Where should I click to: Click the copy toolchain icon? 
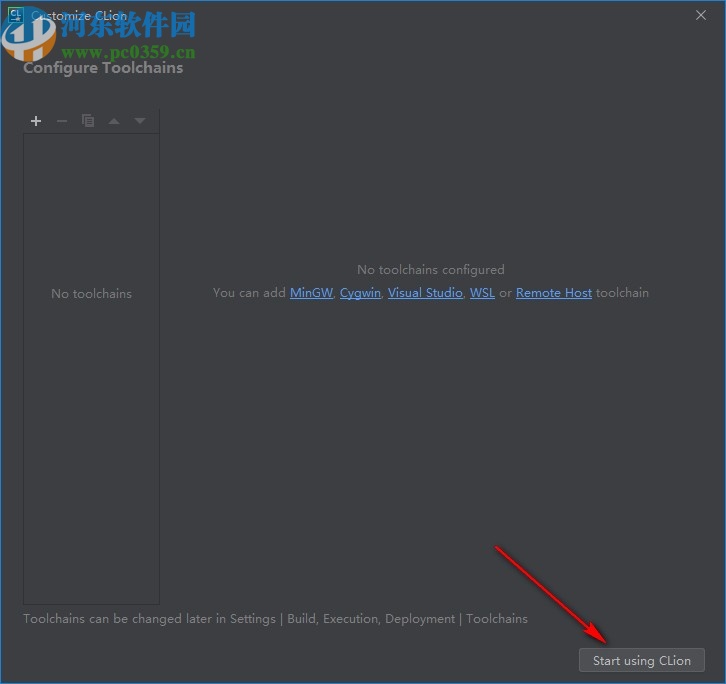coord(88,121)
